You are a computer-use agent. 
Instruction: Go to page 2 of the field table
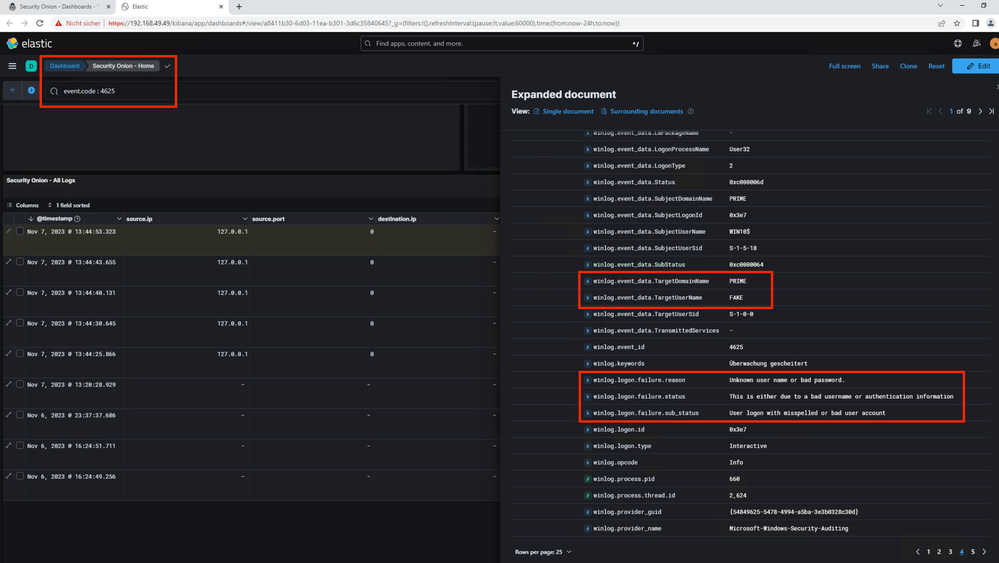tap(939, 552)
